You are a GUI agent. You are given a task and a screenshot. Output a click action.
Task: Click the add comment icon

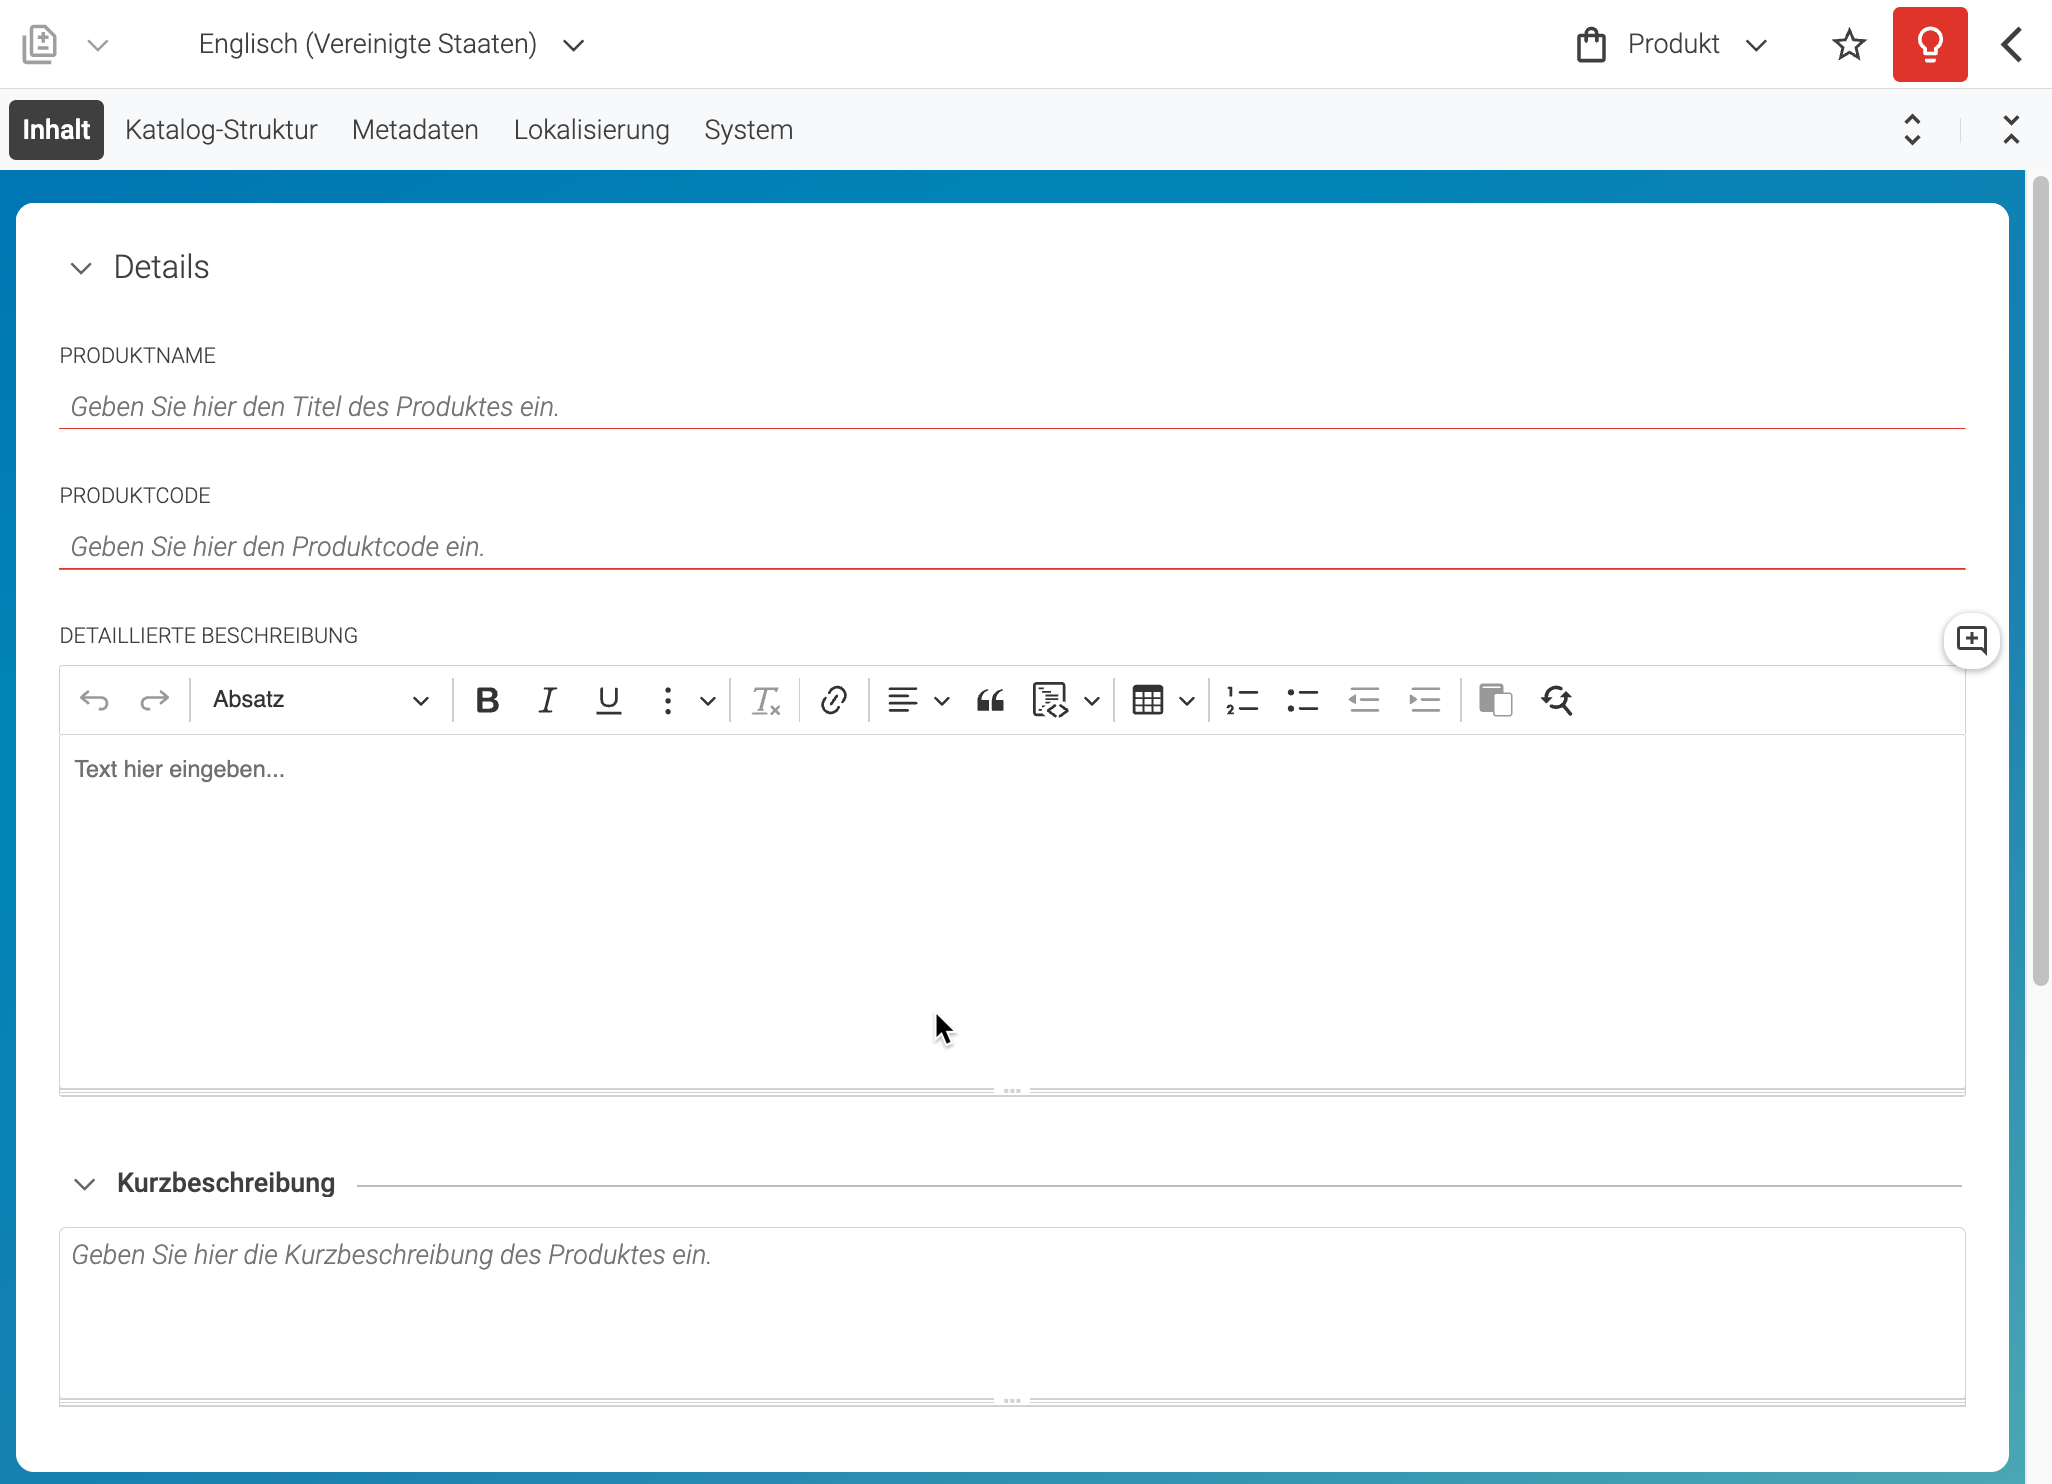click(x=1971, y=640)
